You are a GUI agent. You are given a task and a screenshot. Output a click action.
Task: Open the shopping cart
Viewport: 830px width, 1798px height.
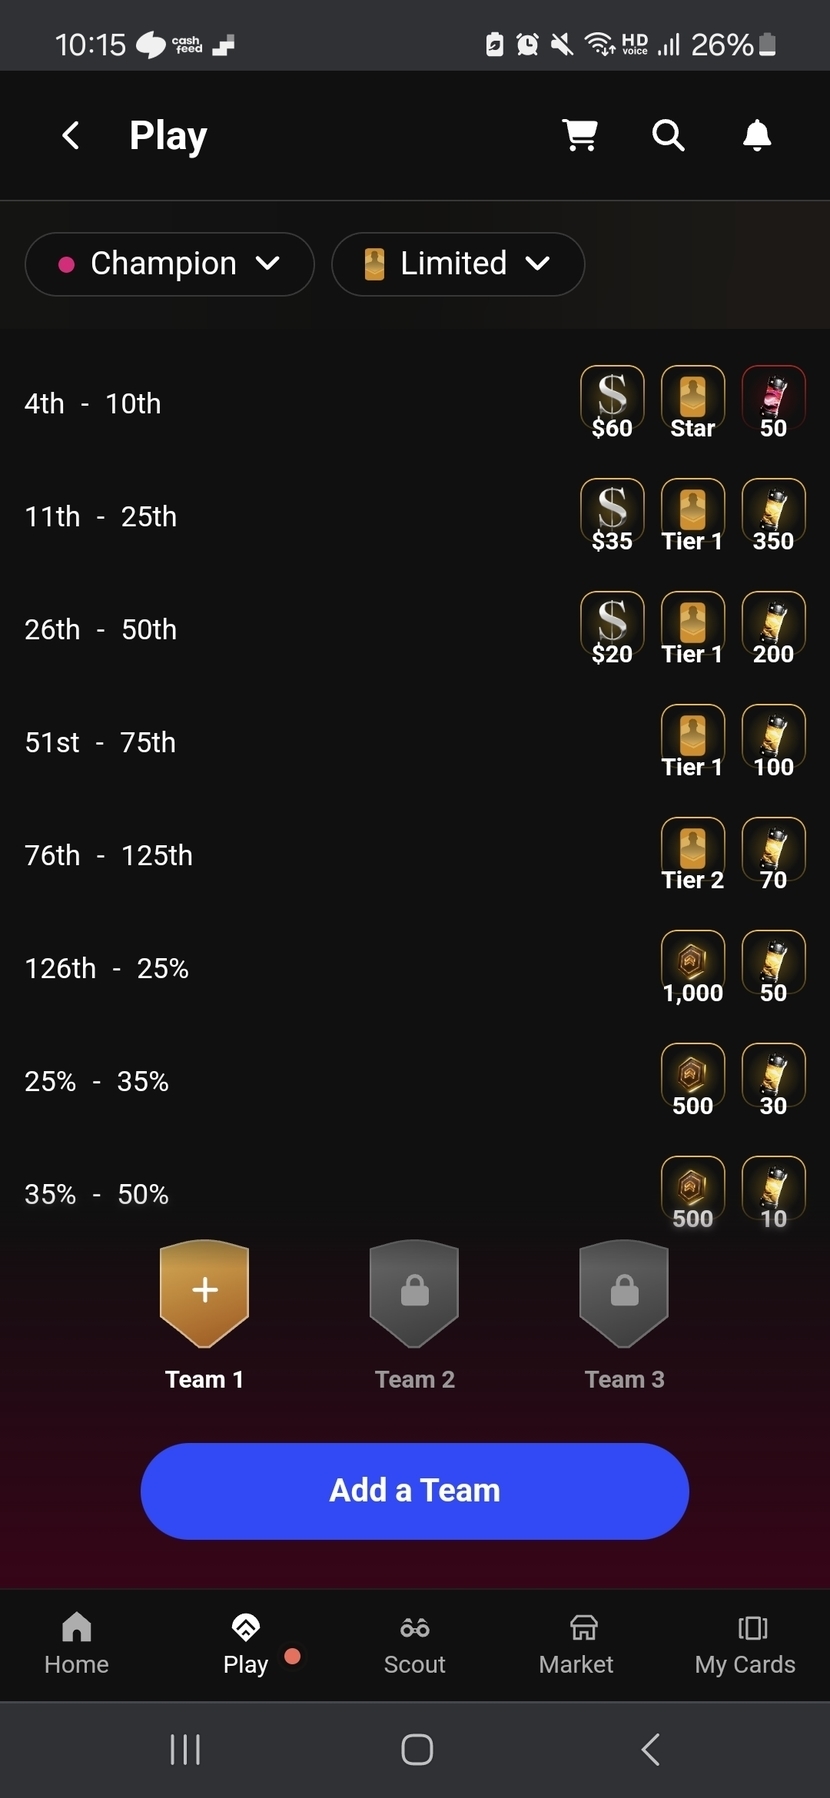580,135
